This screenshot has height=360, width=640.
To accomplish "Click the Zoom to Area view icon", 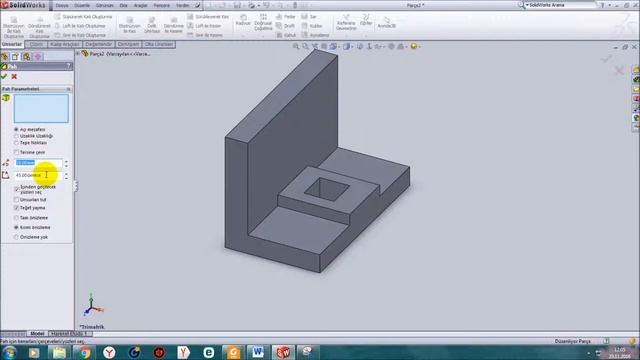I will tap(305, 47).
